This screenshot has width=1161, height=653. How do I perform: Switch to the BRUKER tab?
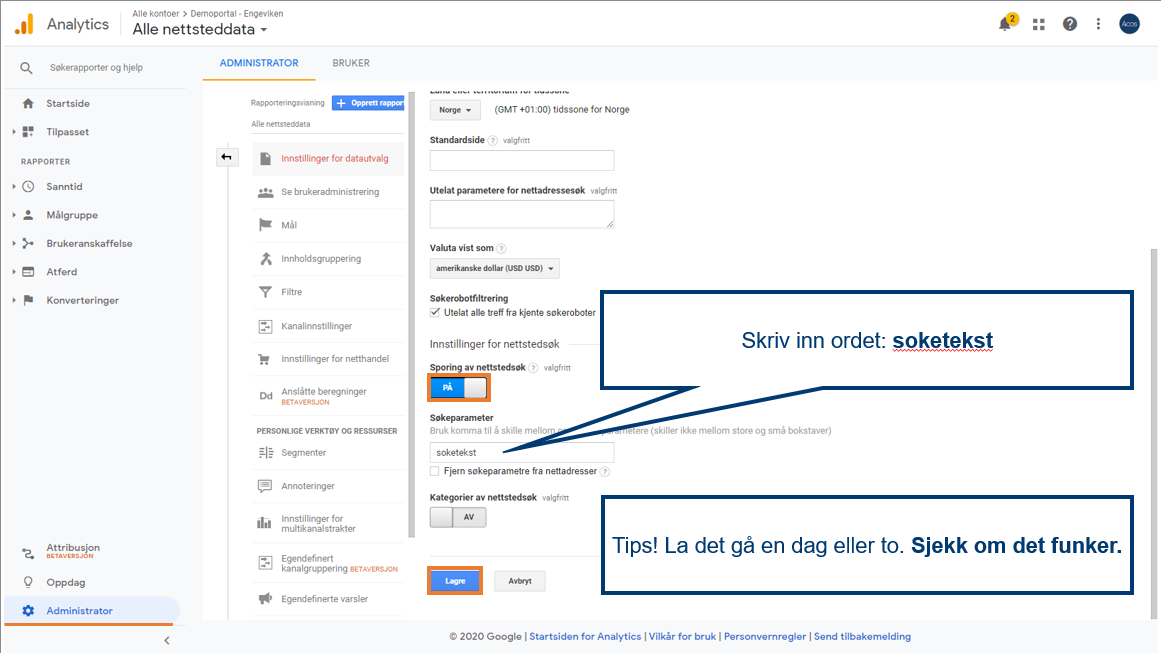tap(351, 63)
